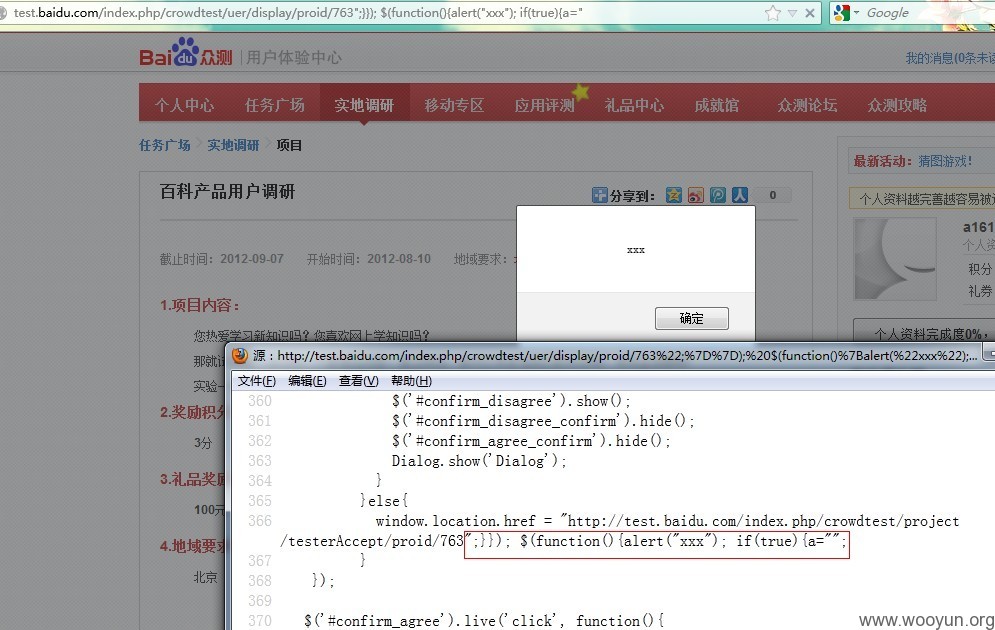
Task: Share via the Renren icon
Action: click(740, 195)
